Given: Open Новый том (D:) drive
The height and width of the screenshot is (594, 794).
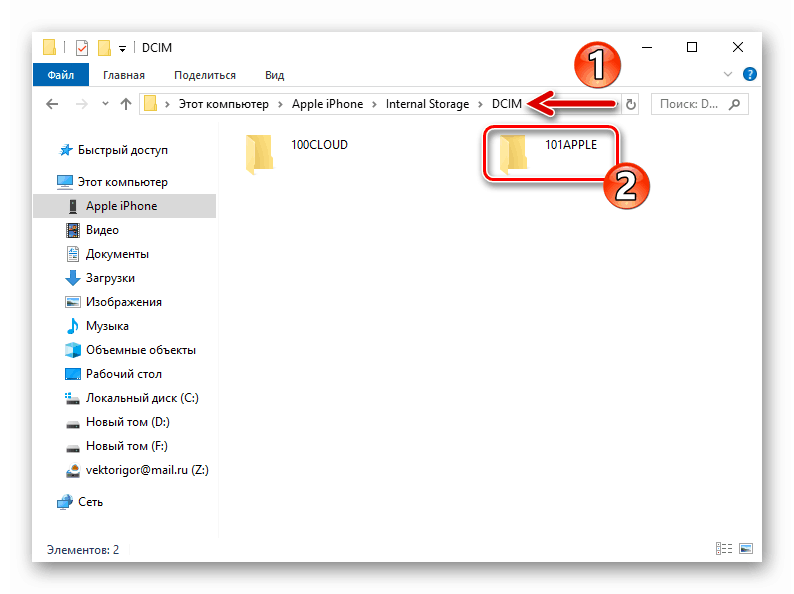Looking at the screenshot, I should coord(117,422).
